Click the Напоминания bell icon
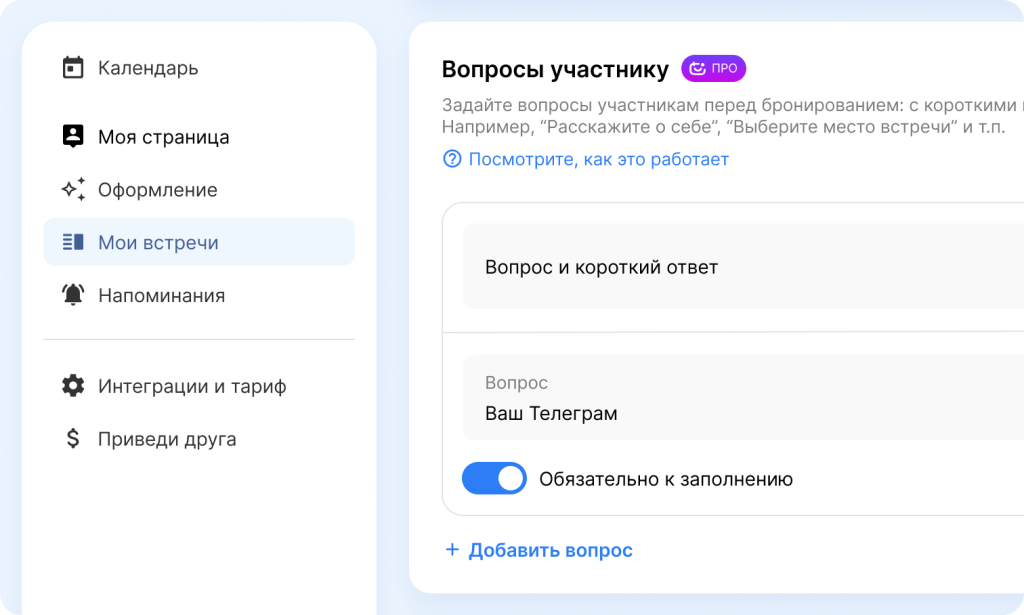The width and height of the screenshot is (1024, 615). [x=73, y=296]
